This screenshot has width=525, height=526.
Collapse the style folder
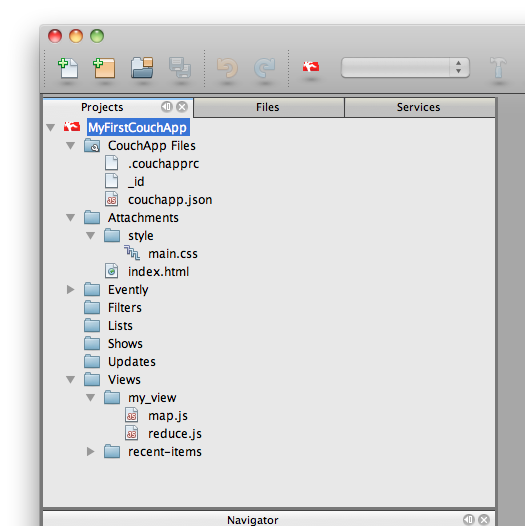point(91,235)
